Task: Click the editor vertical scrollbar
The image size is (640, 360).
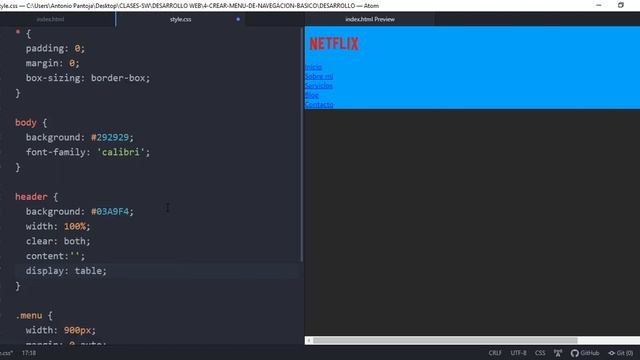Action: [x=302, y=145]
